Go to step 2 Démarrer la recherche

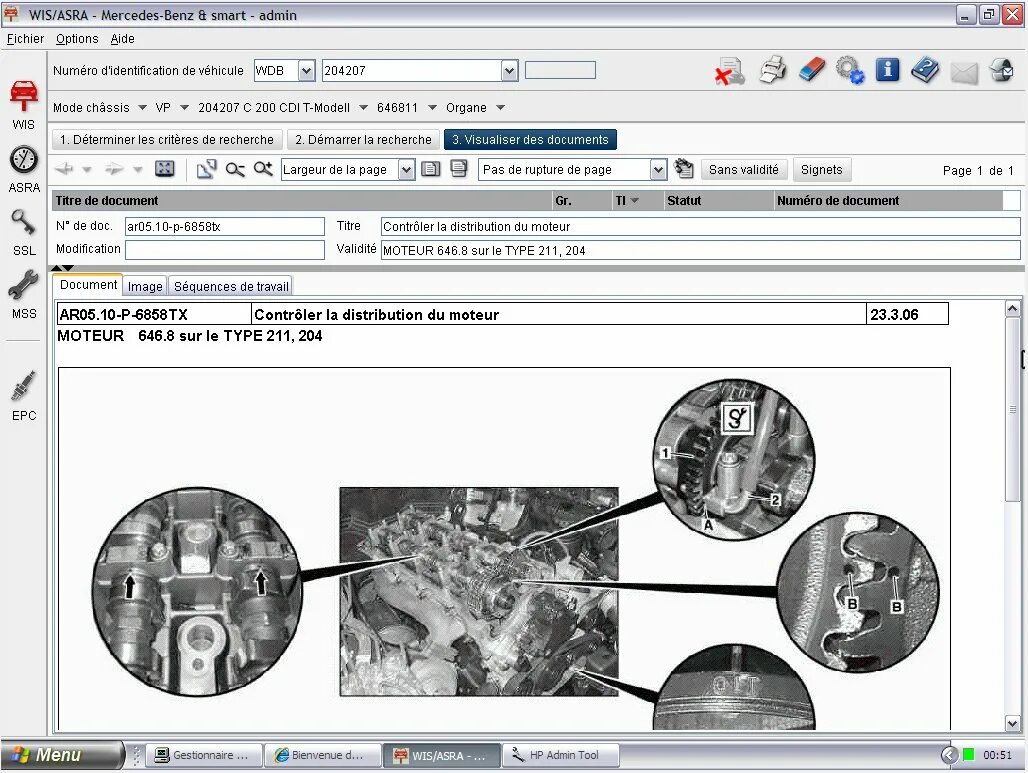(x=363, y=140)
